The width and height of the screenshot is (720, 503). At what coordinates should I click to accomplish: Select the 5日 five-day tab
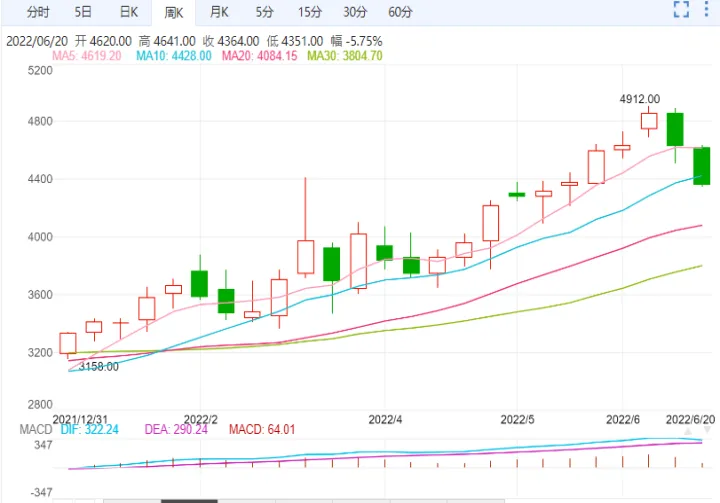pyautogui.click(x=85, y=12)
